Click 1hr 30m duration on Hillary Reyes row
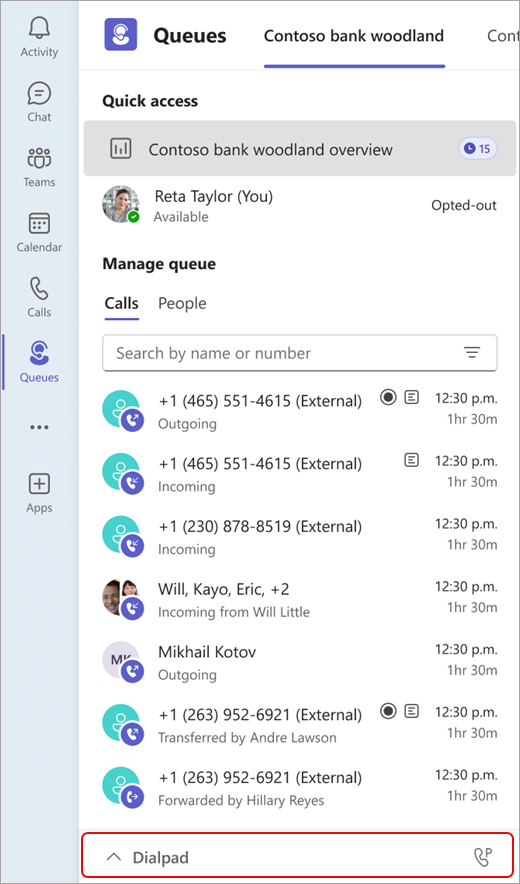The width and height of the screenshot is (520, 884). pos(472,795)
